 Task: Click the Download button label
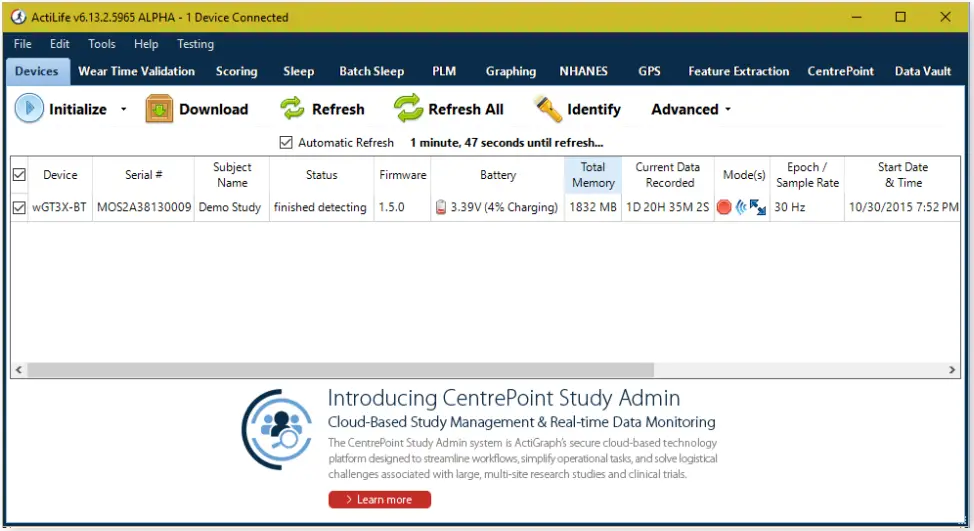click(x=213, y=109)
